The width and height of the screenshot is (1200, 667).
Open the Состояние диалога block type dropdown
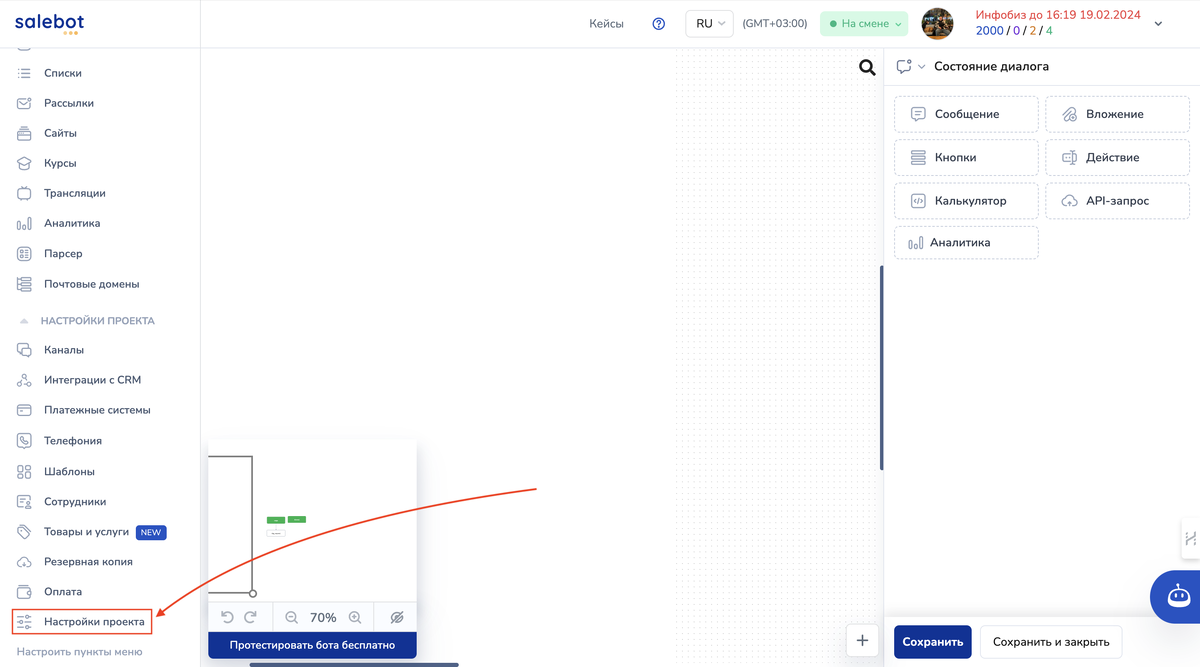coord(911,67)
